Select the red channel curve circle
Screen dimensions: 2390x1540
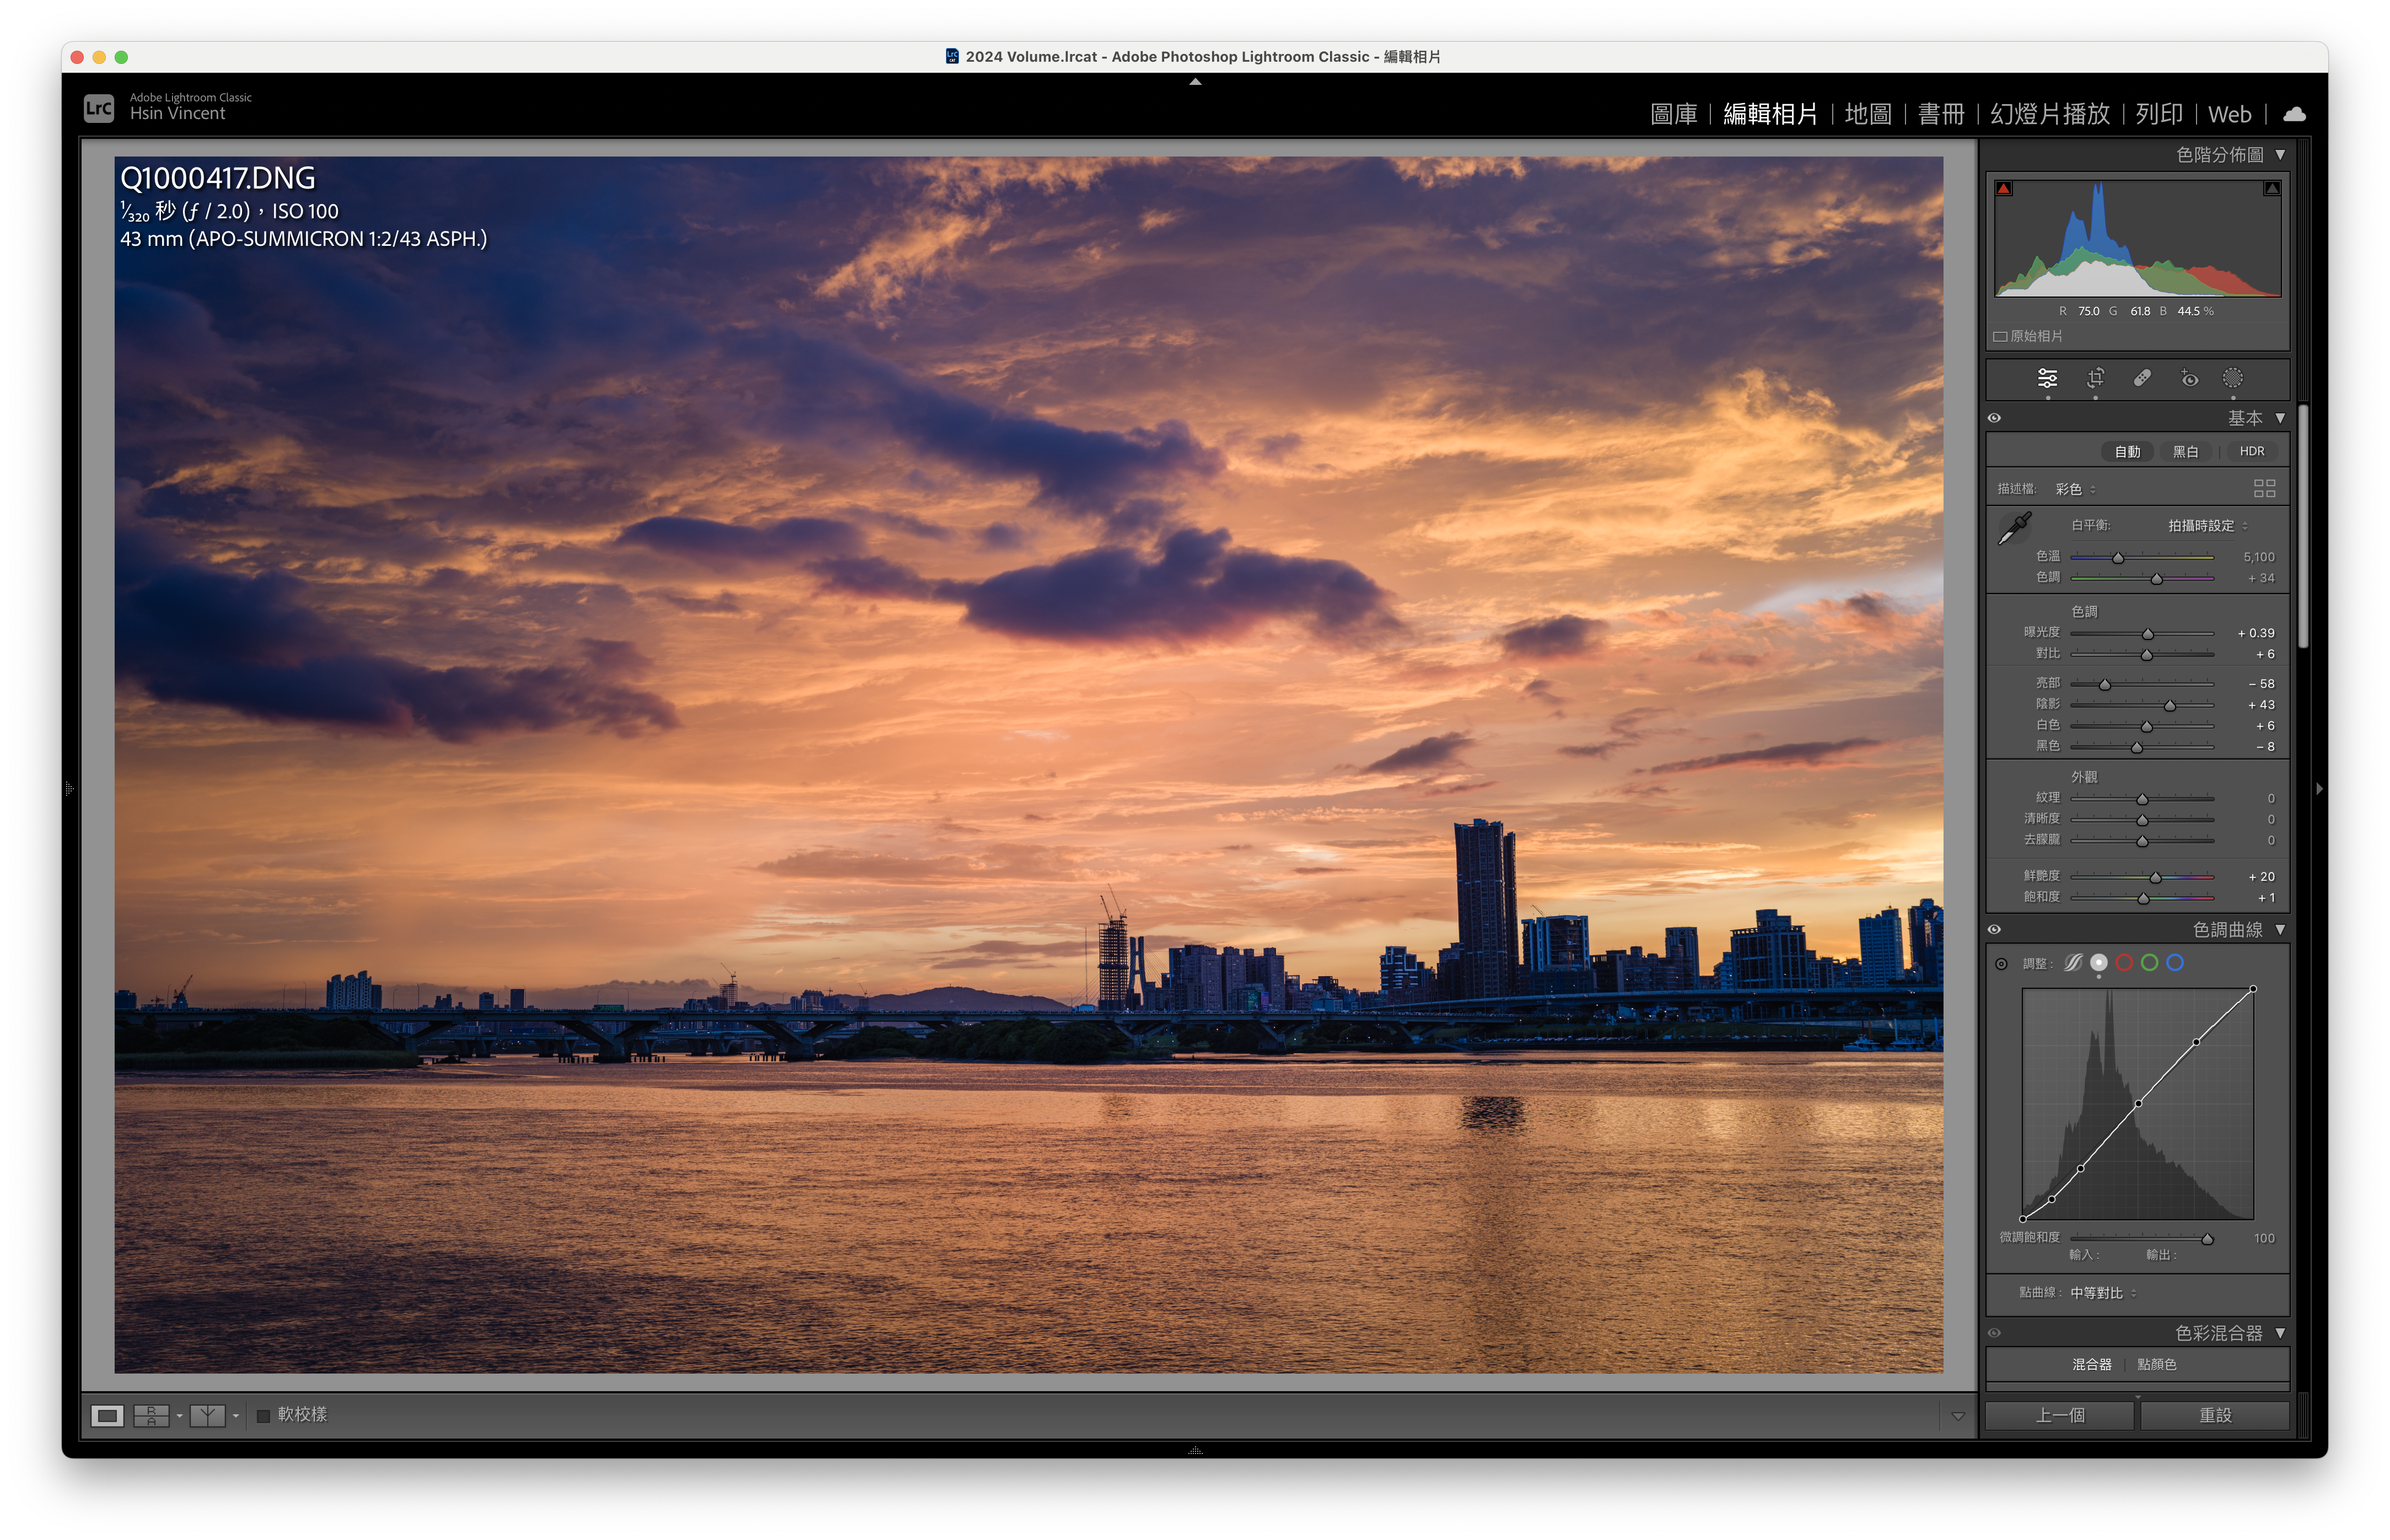tap(2124, 962)
